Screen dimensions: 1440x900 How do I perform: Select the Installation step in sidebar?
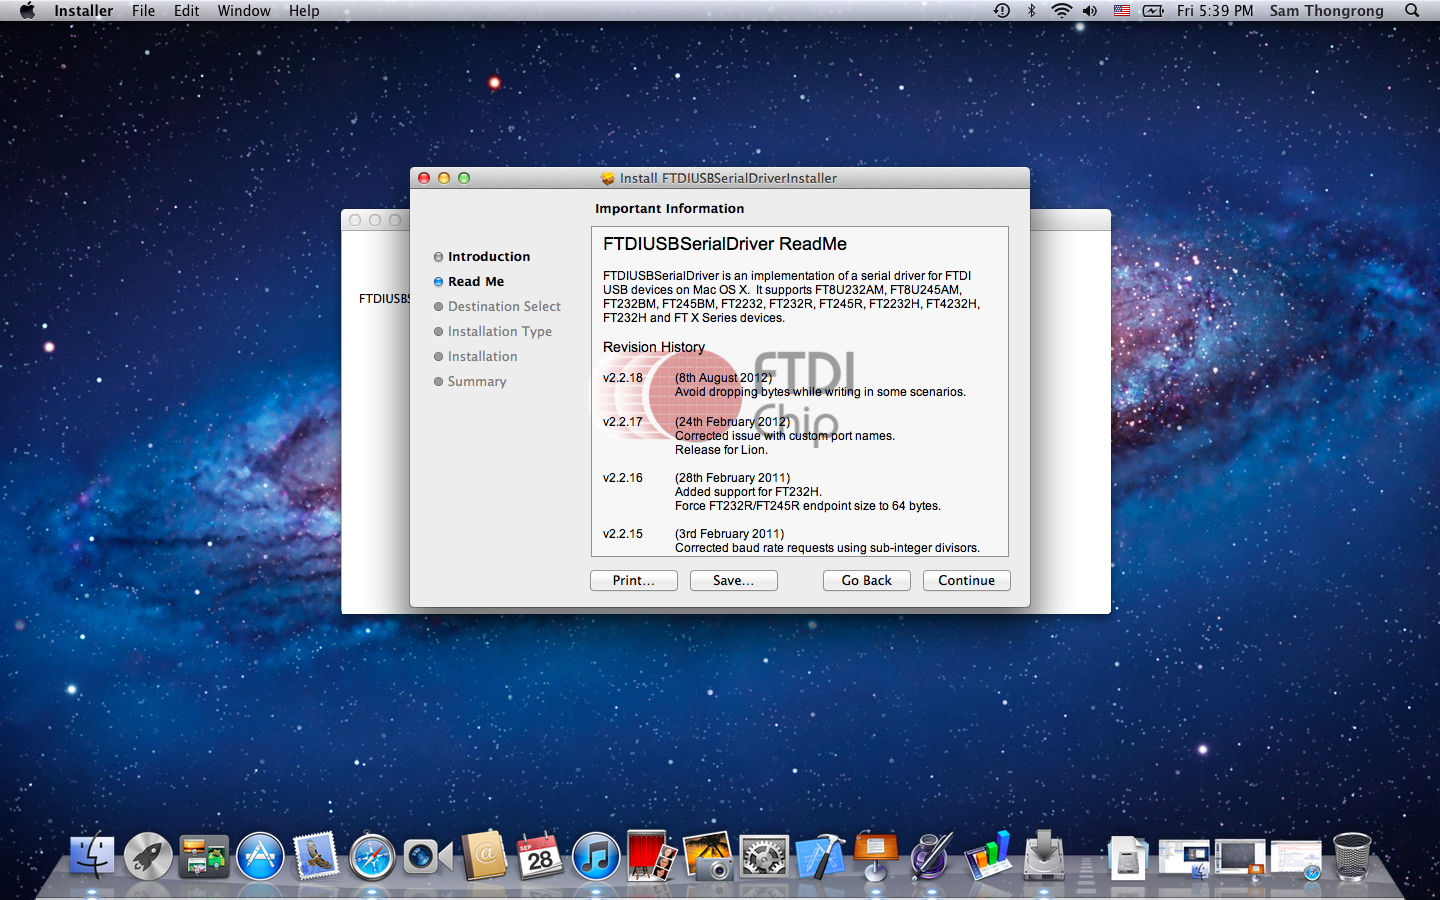pos(476,356)
